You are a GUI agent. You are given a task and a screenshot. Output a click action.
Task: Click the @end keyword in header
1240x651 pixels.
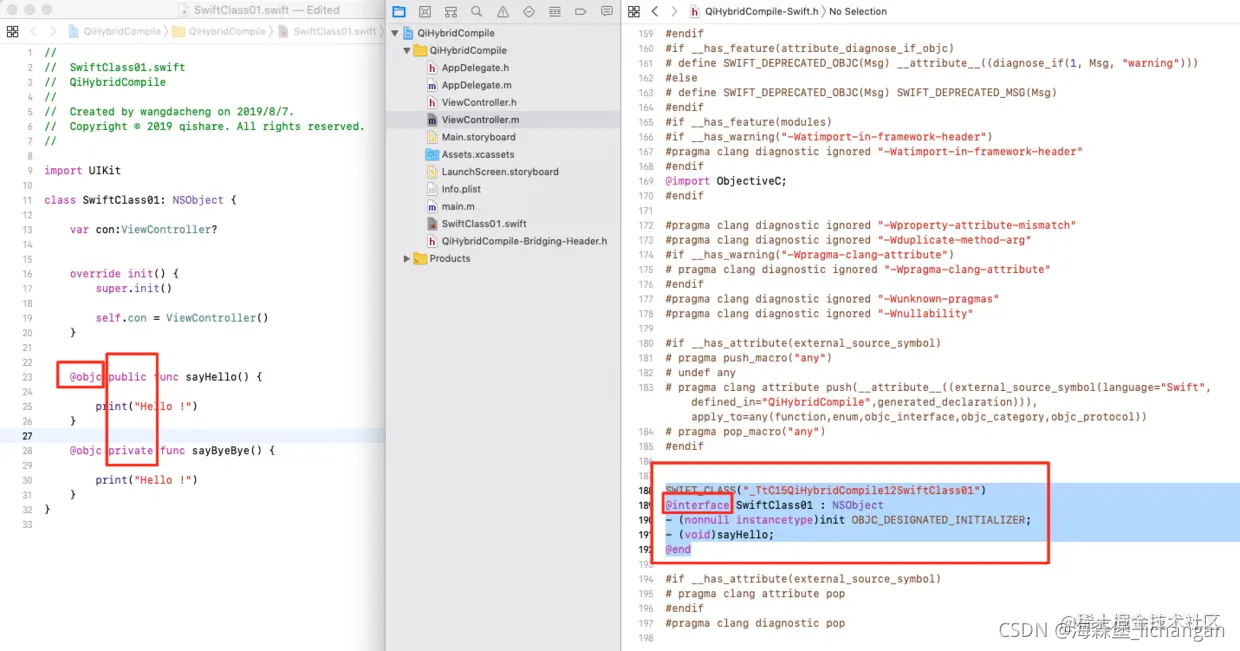[678, 549]
